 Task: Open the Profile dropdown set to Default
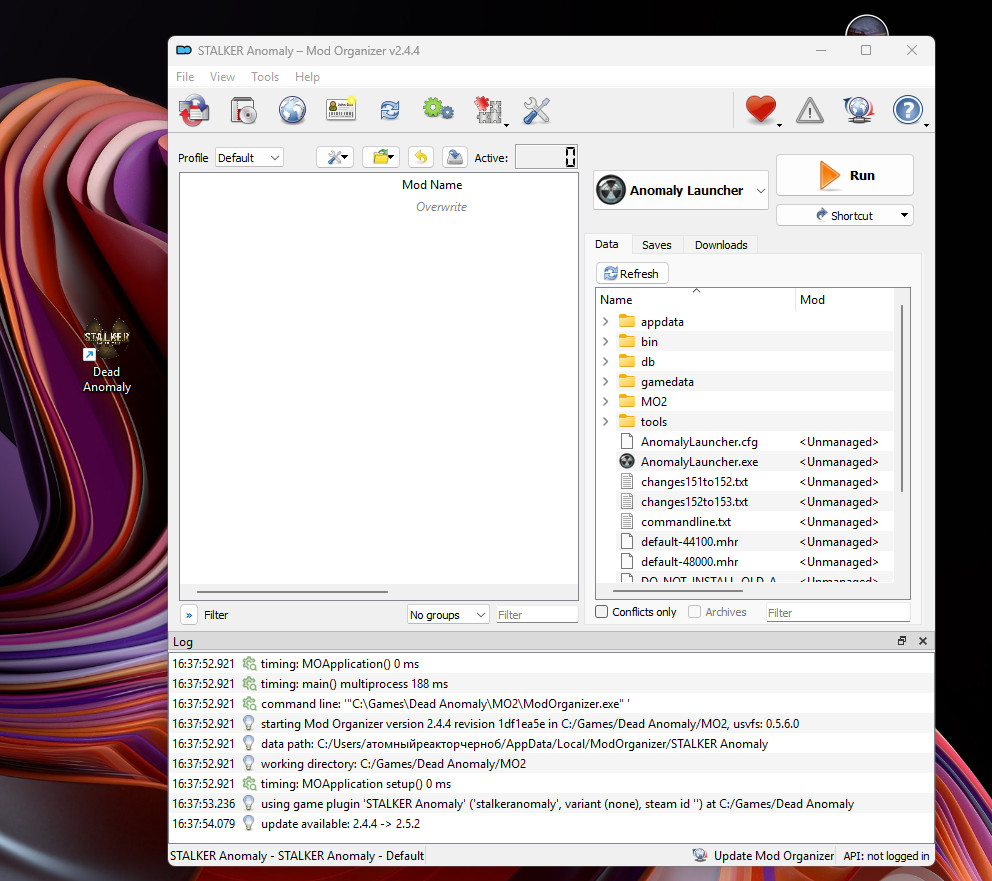pyautogui.click(x=249, y=157)
